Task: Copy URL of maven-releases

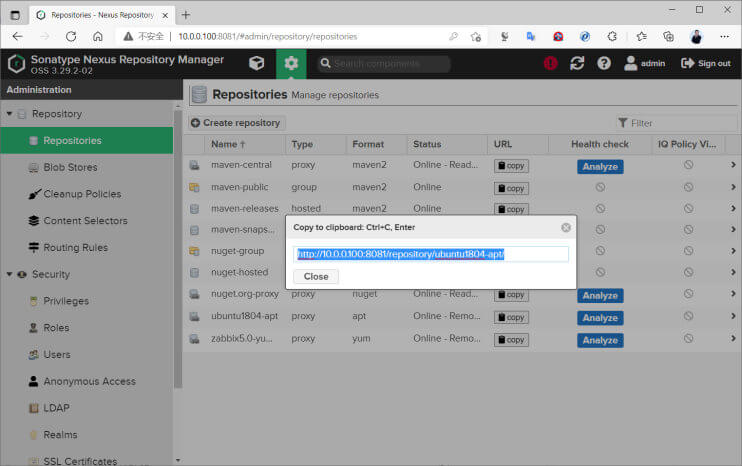Action: (511, 209)
